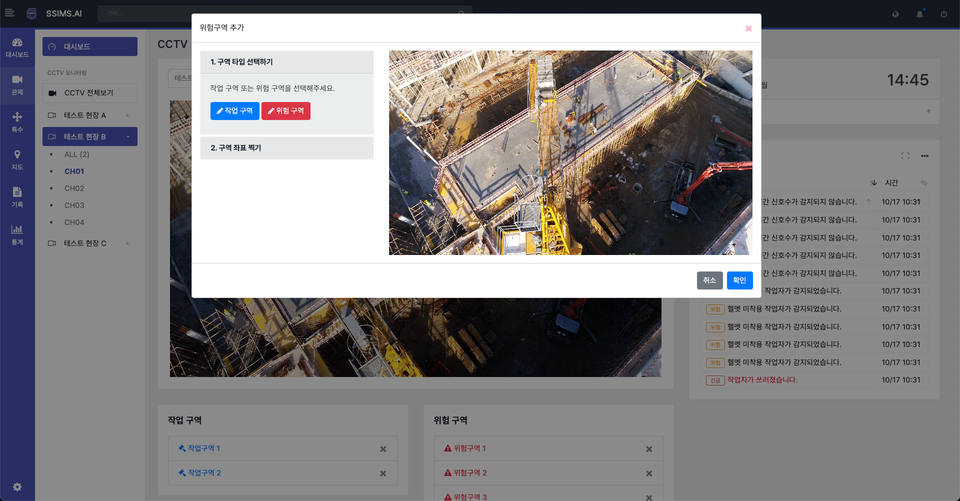This screenshot has height=501, width=960.
Task: Click the SSIMS.AI logo
Action: click(54, 13)
